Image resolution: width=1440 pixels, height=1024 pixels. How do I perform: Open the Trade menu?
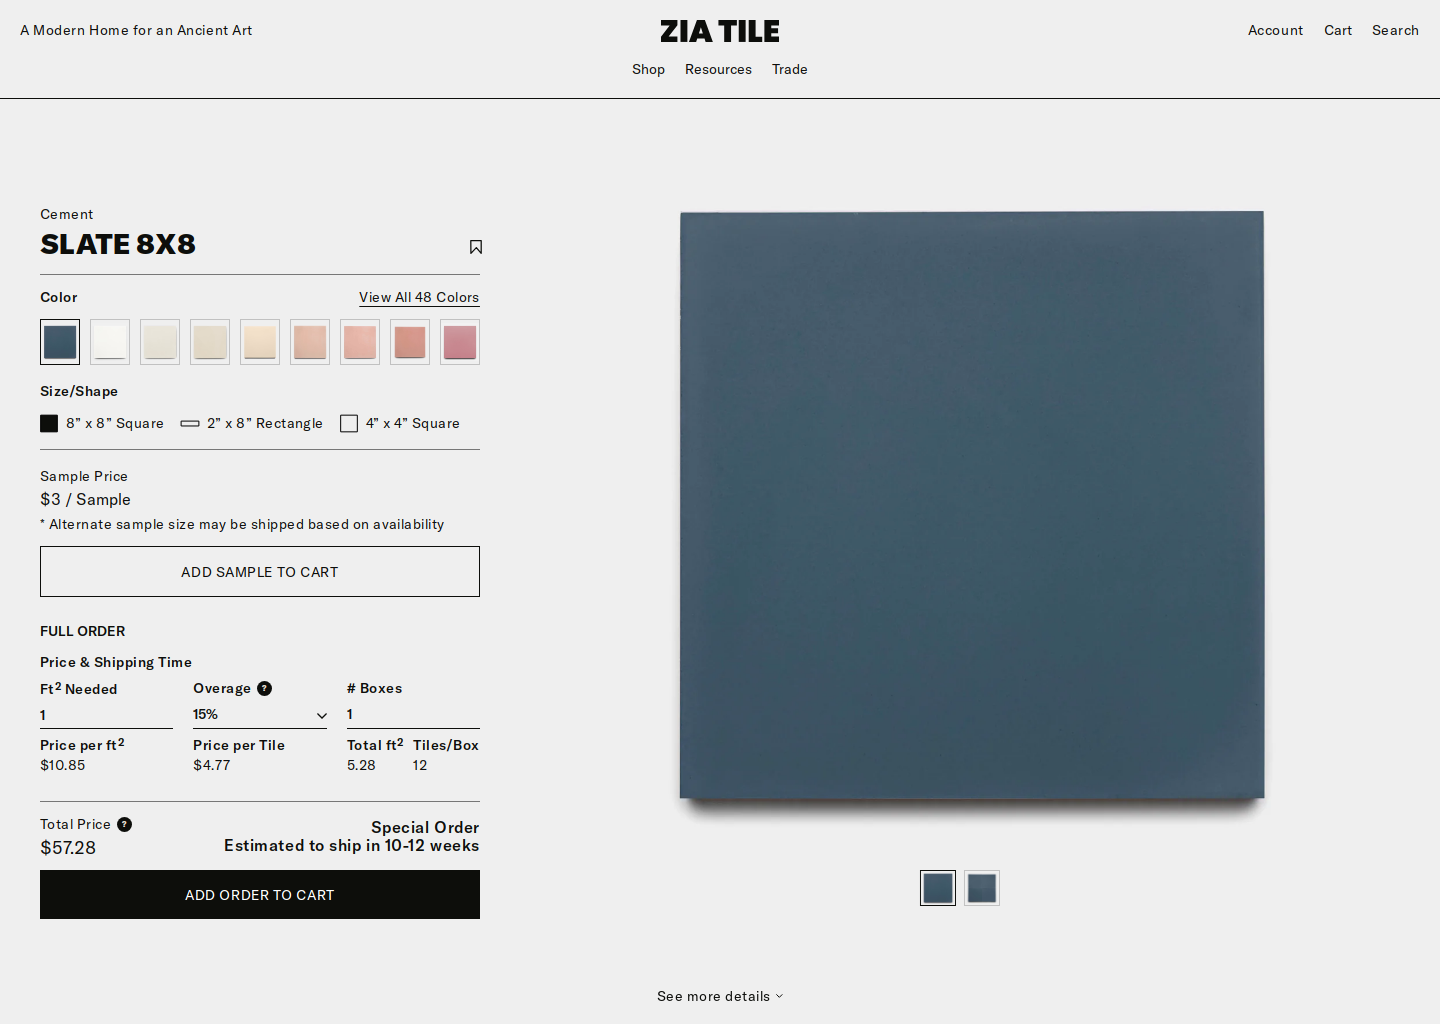[789, 69]
